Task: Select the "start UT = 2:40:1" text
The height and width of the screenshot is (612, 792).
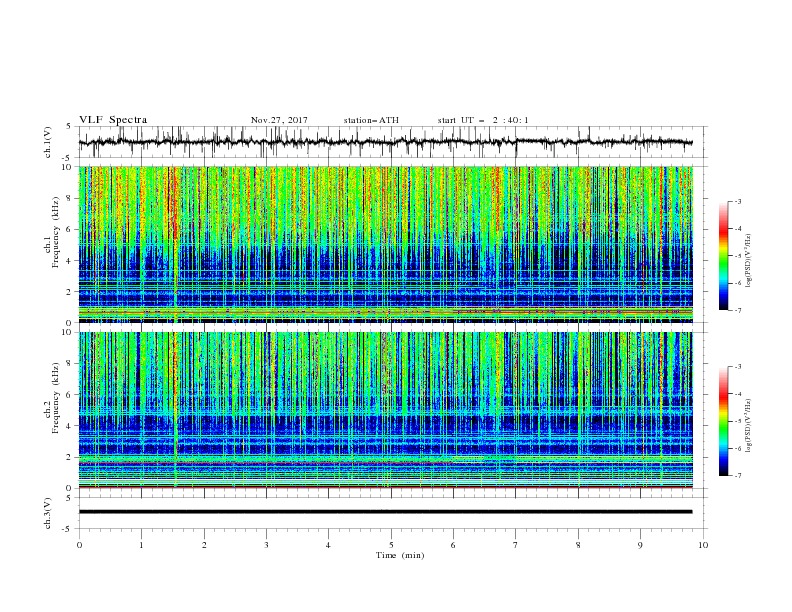Action: pyautogui.click(x=483, y=120)
